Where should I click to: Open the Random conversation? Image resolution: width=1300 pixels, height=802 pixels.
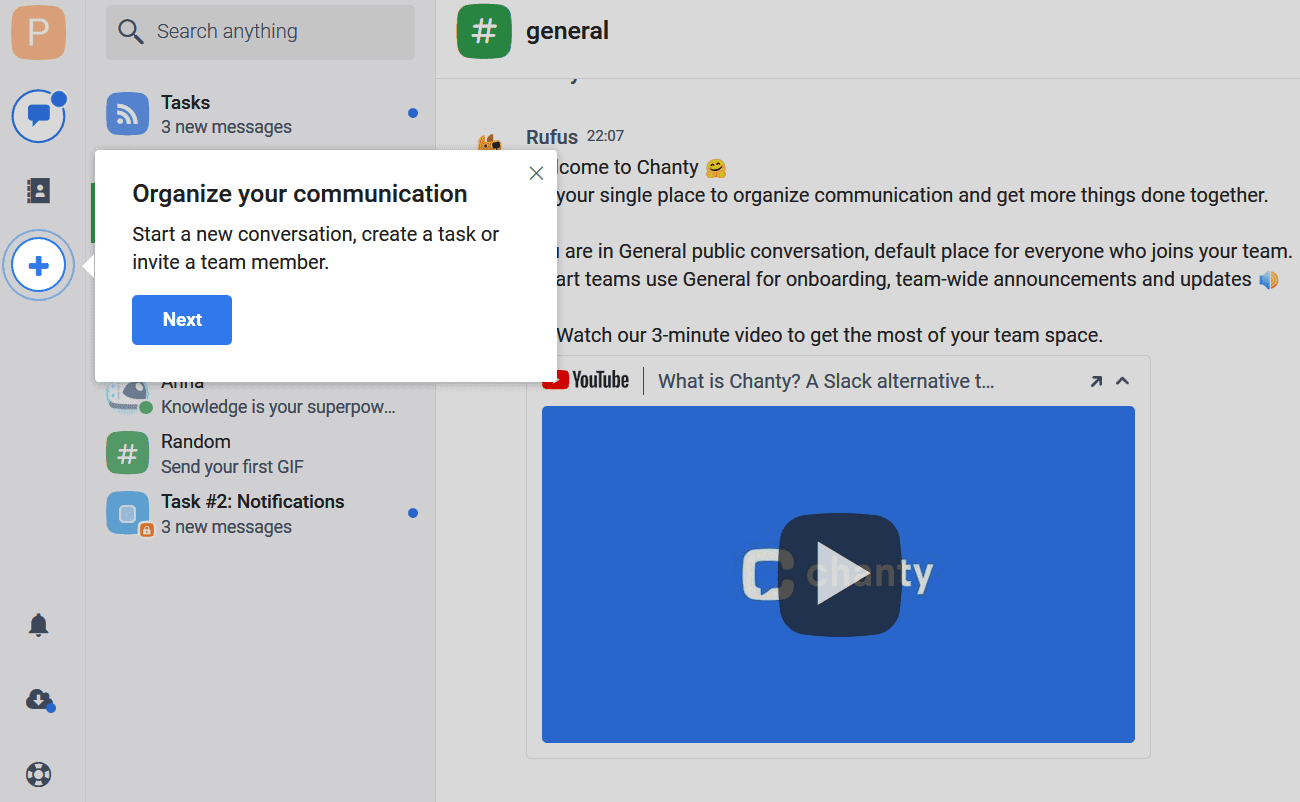260,453
